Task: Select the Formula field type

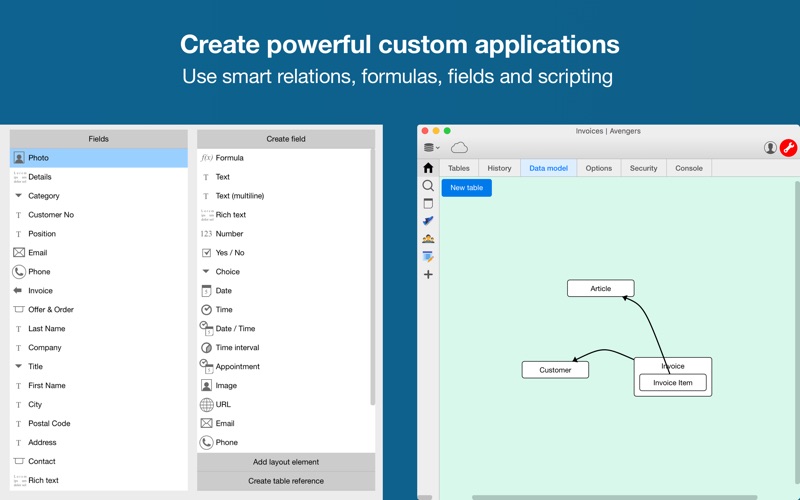Action: (229, 158)
